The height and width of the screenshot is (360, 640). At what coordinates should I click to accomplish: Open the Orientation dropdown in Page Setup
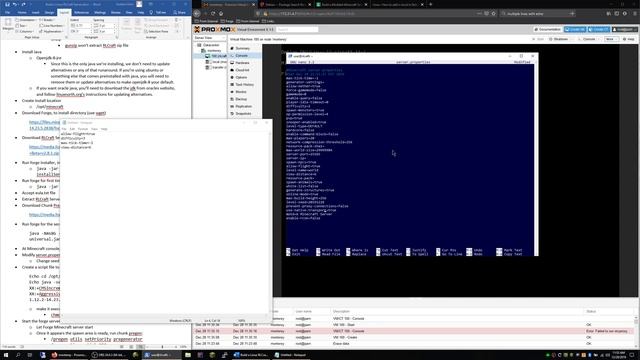click(x=27, y=20)
